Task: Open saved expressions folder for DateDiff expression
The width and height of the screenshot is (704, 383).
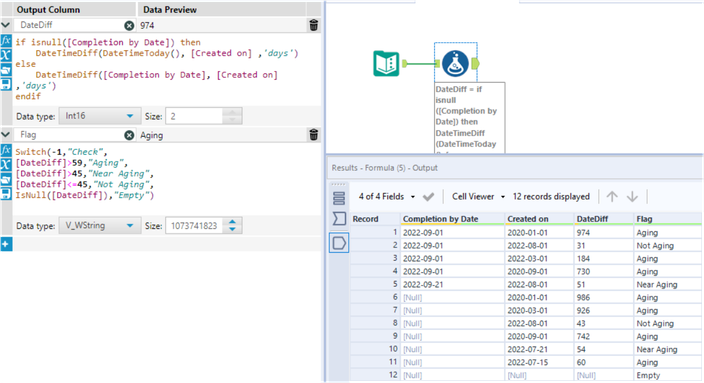Action: tap(6, 70)
